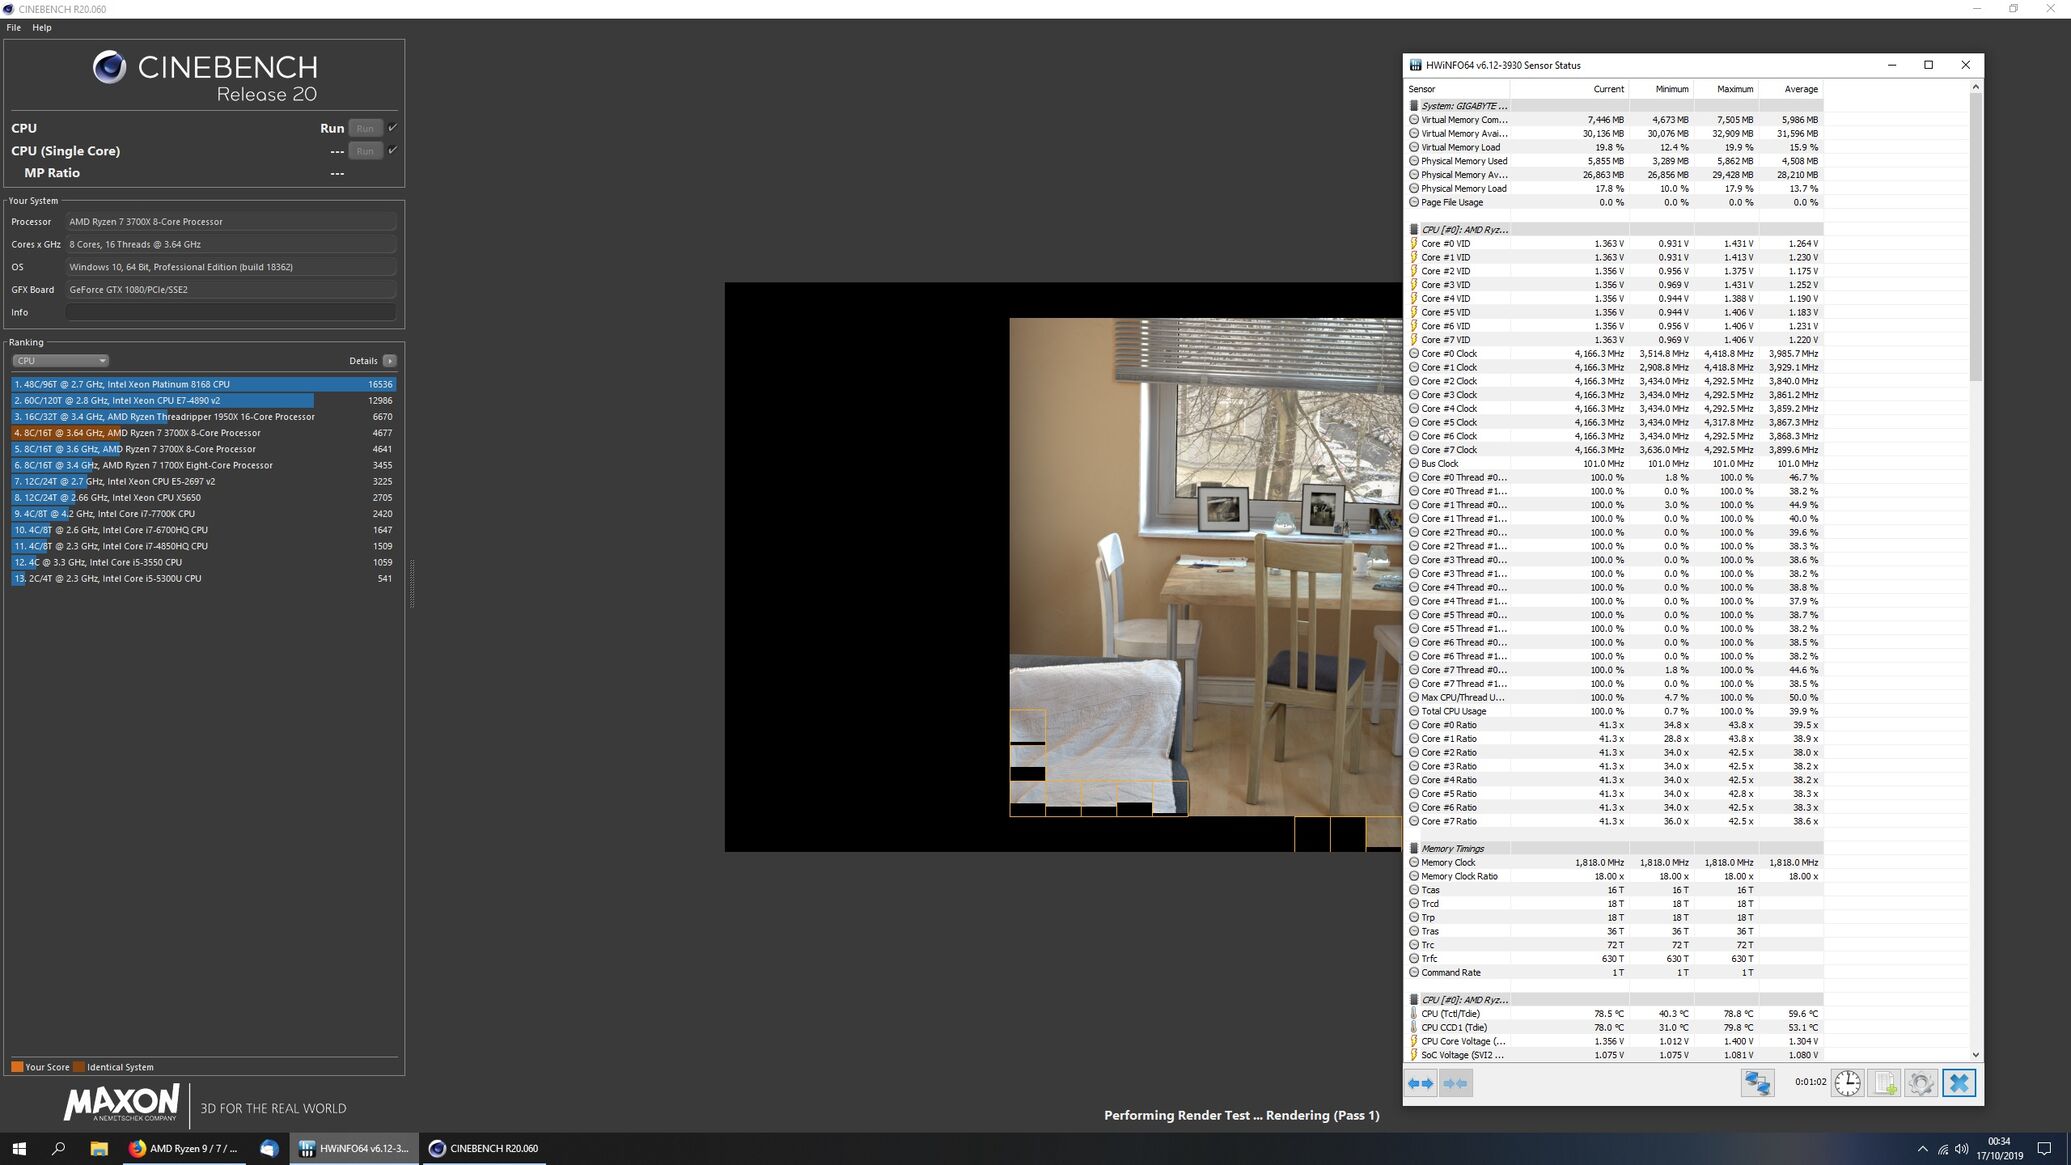Click the Memory Timings group icon
The image size is (2071, 1165).
tap(1414, 848)
